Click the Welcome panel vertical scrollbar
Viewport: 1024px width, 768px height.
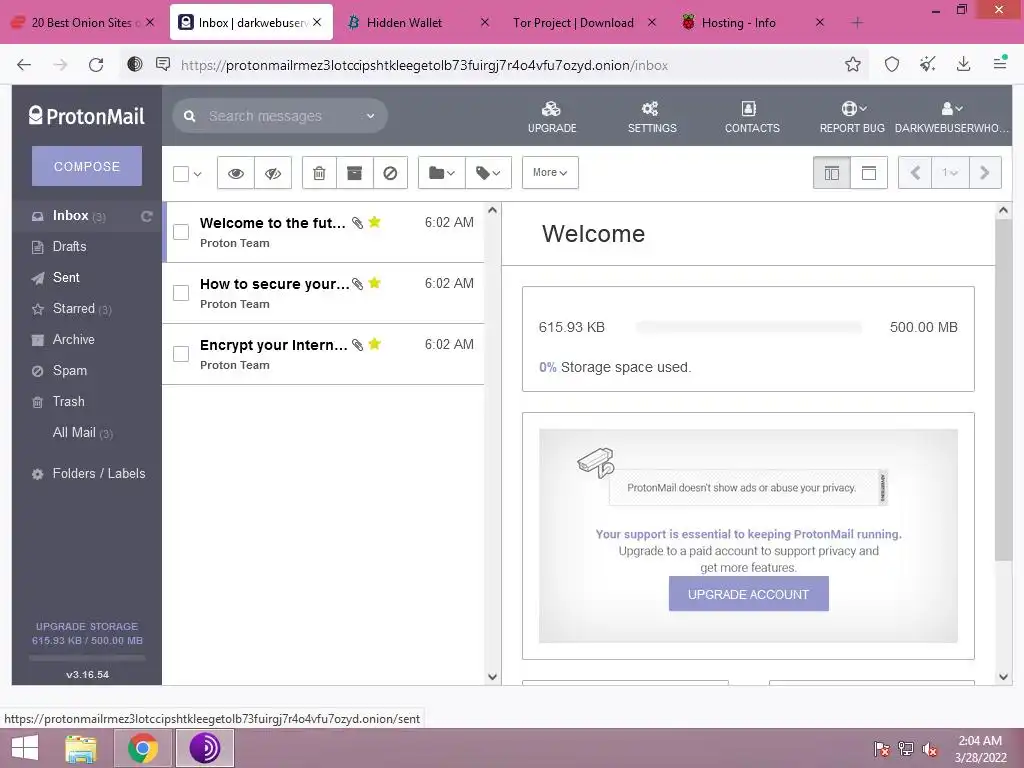coord(1003,389)
